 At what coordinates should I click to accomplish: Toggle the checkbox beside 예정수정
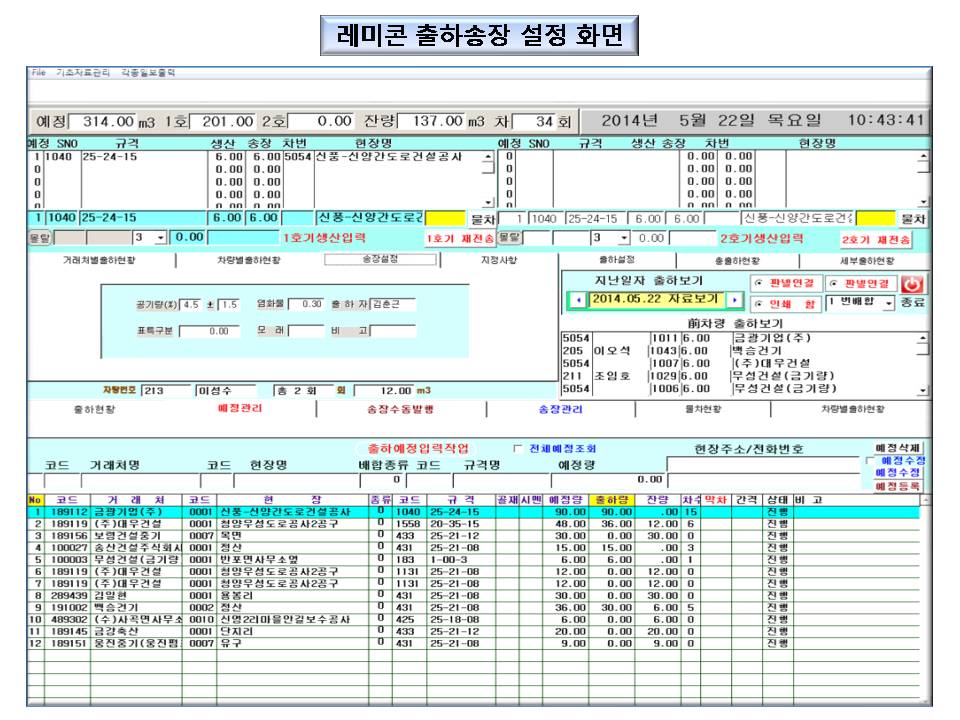[x=870, y=460]
